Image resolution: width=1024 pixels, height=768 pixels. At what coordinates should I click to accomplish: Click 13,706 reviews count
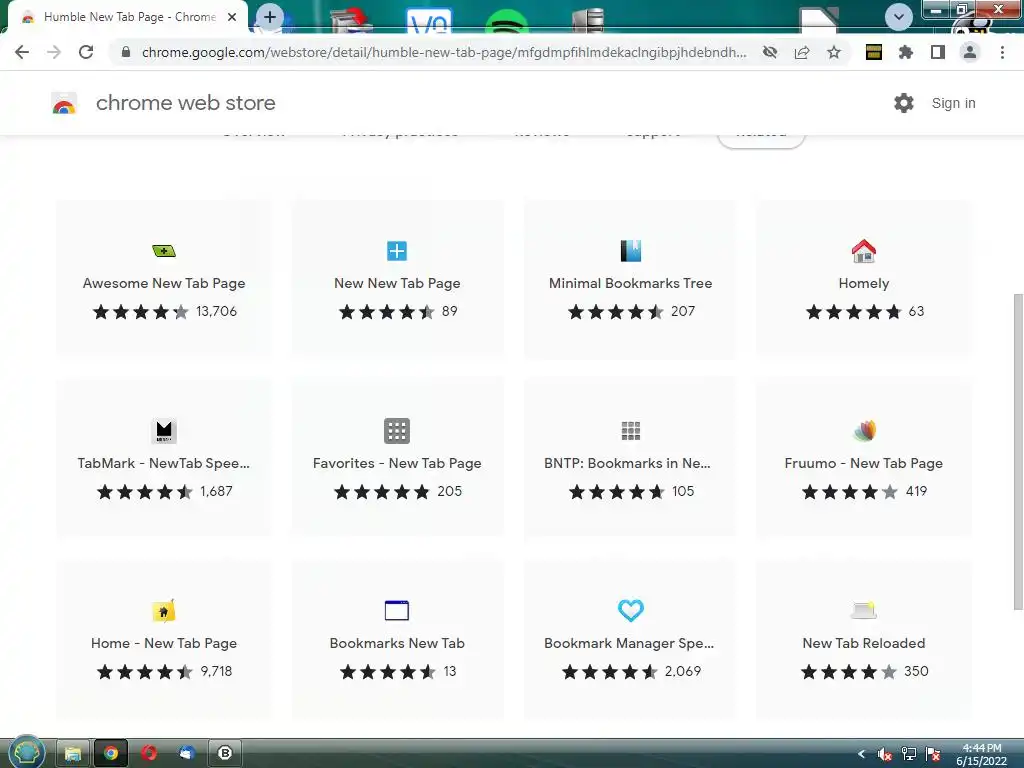point(216,312)
